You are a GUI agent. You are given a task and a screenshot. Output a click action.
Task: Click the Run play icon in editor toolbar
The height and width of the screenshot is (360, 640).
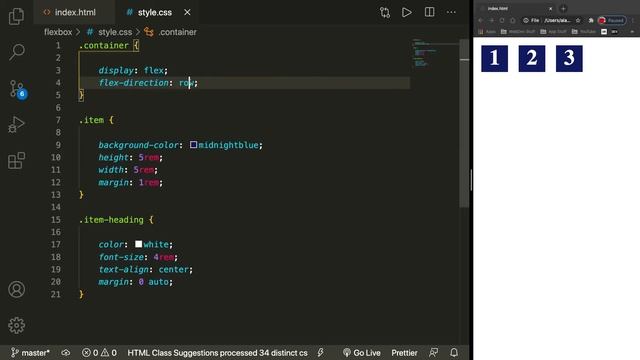407,12
